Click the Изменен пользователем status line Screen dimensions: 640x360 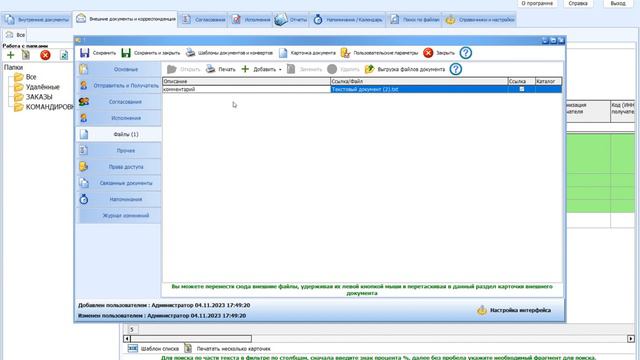pyautogui.click(x=162, y=316)
